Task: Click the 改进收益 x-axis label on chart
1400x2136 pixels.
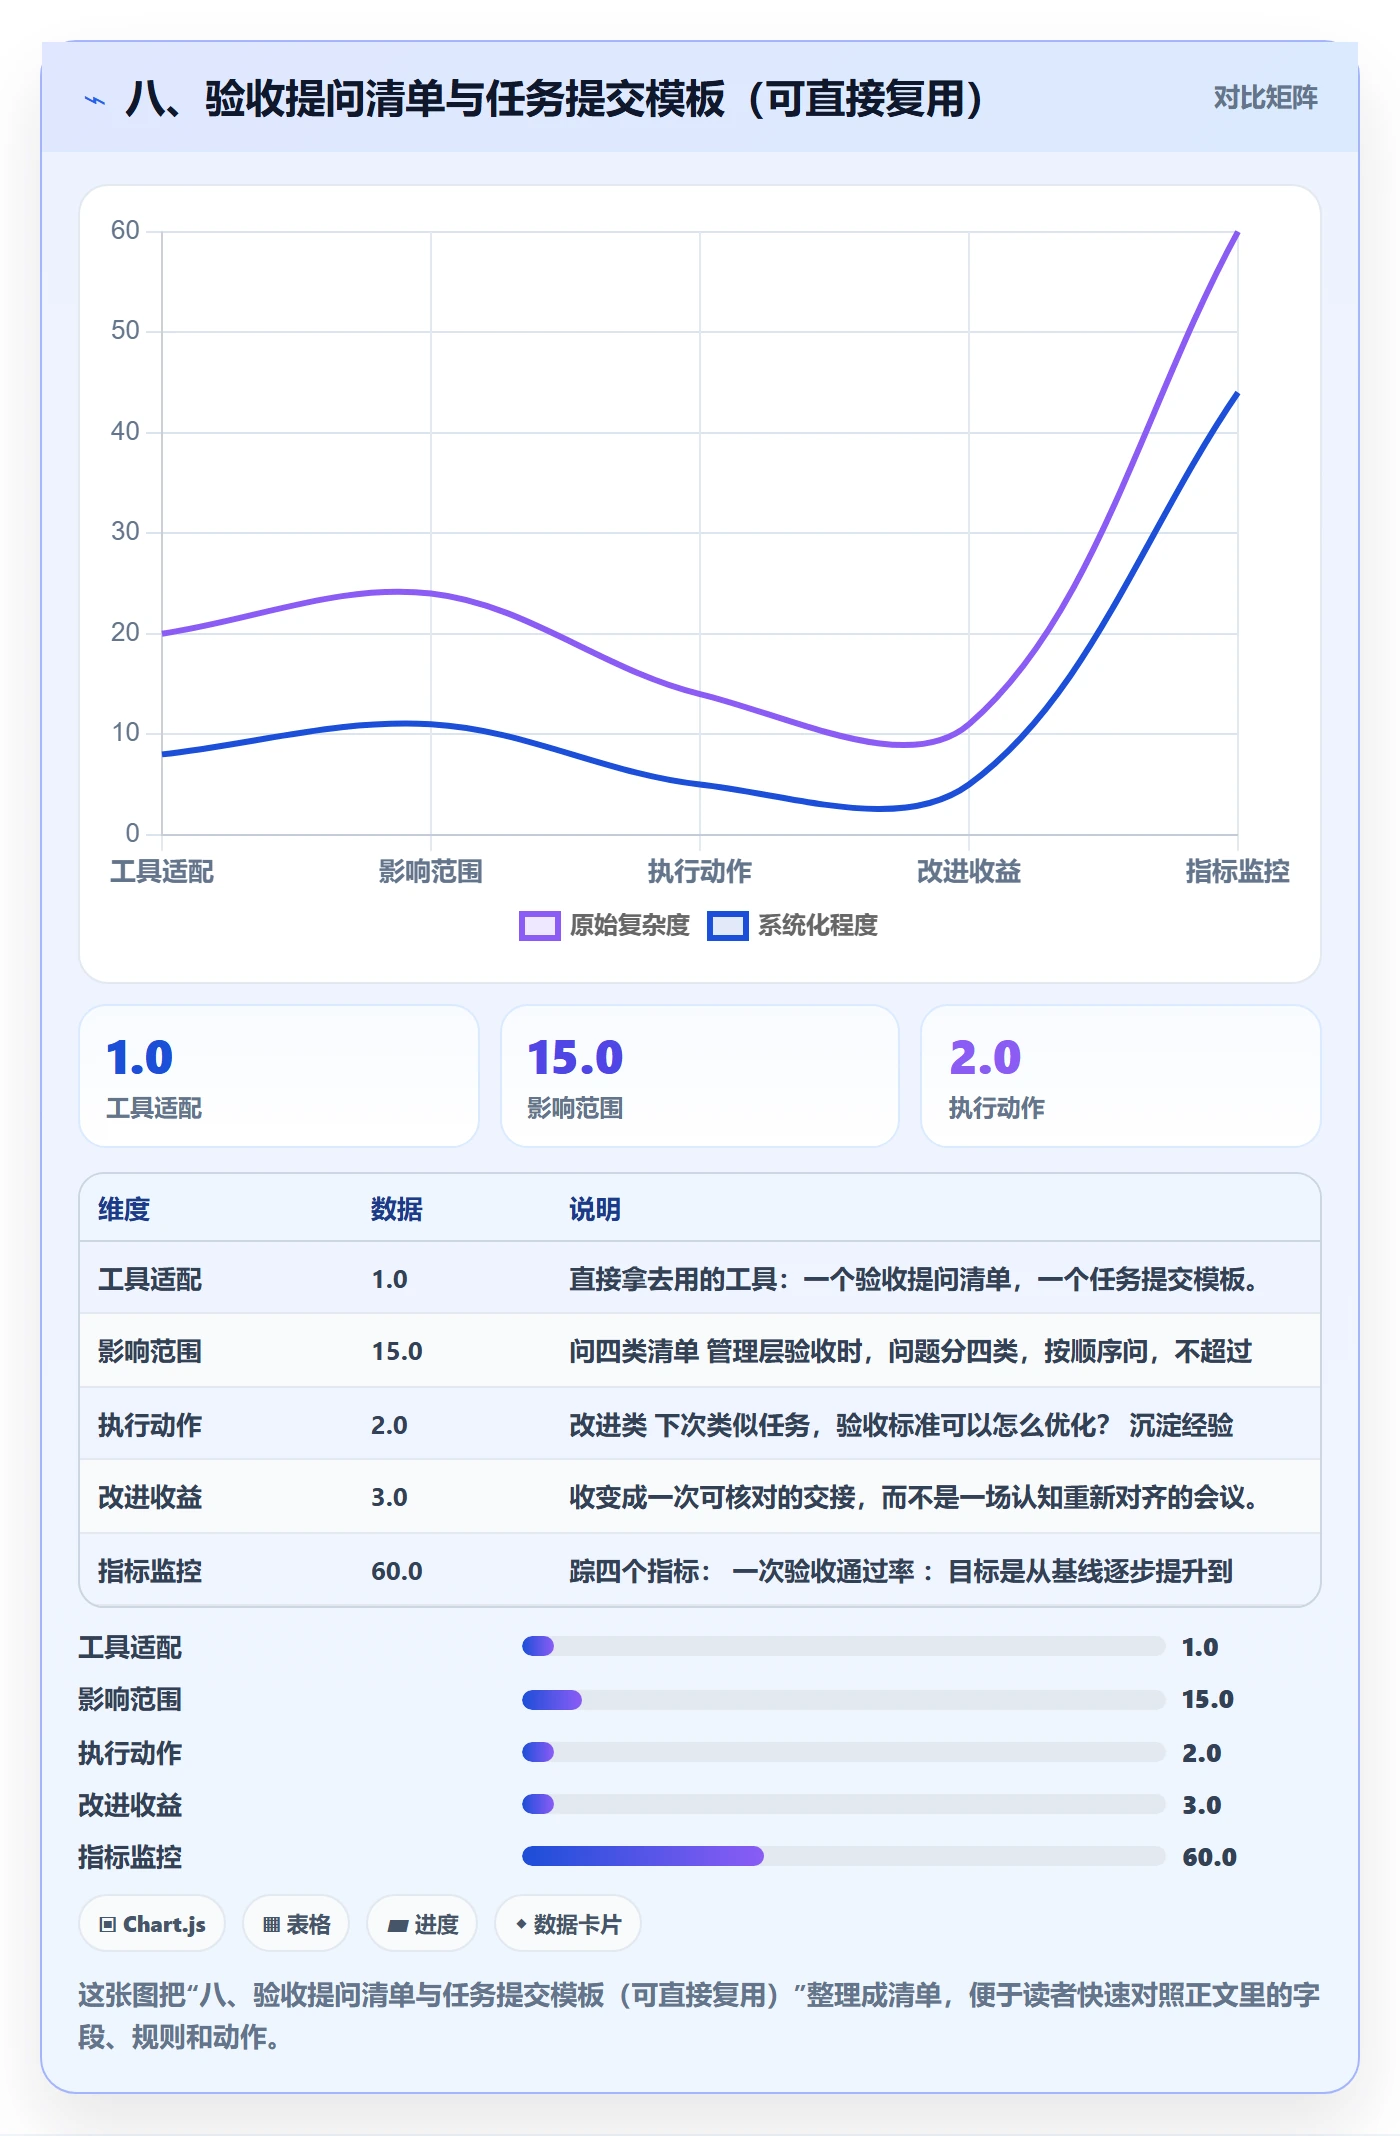Action: click(969, 872)
